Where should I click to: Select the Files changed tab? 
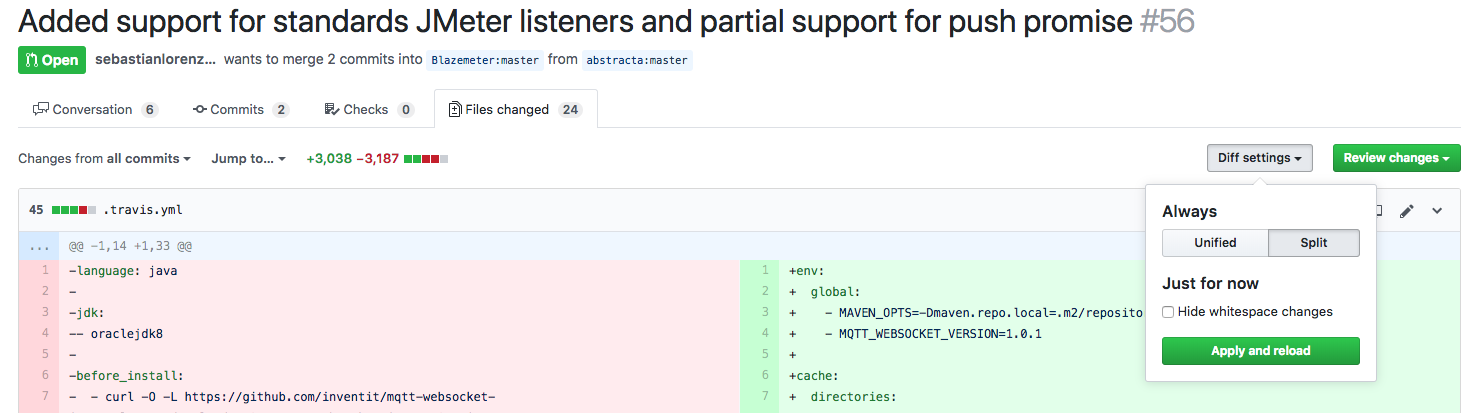pos(516,110)
